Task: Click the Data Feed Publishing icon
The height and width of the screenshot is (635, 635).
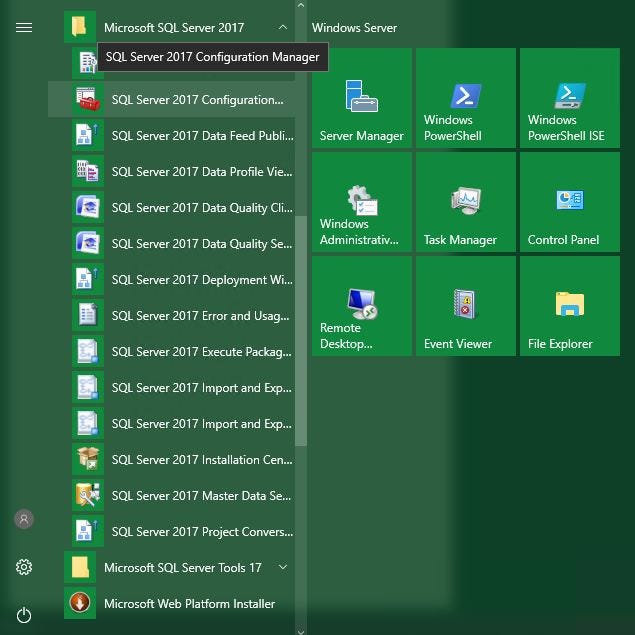Action: pos(88,135)
